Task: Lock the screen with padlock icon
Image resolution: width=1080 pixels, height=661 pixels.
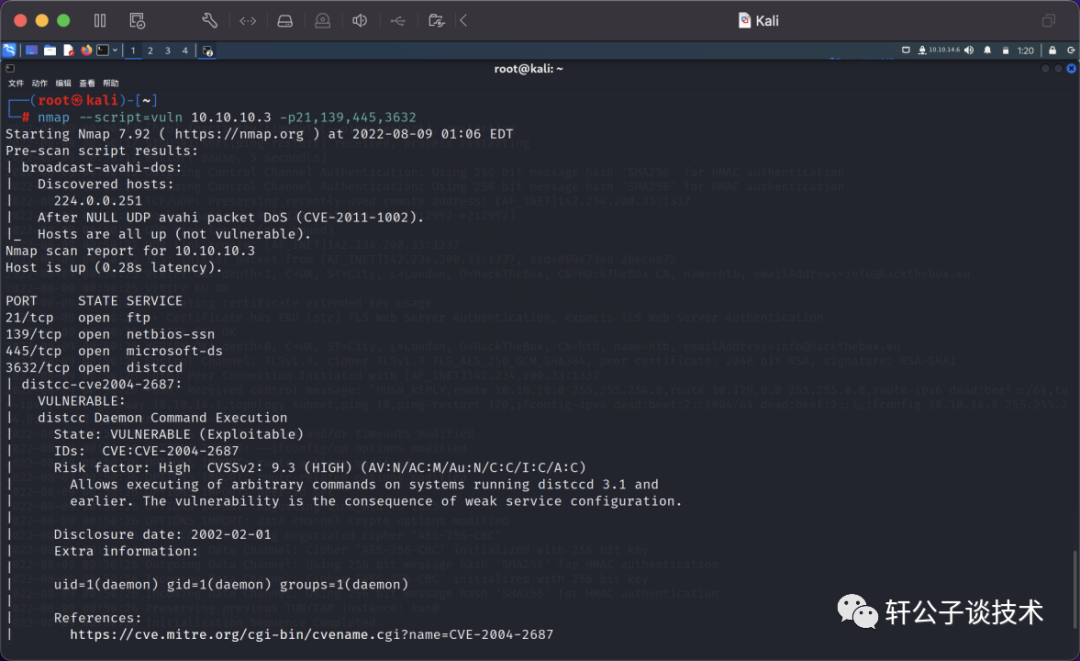Action: (x=1052, y=50)
